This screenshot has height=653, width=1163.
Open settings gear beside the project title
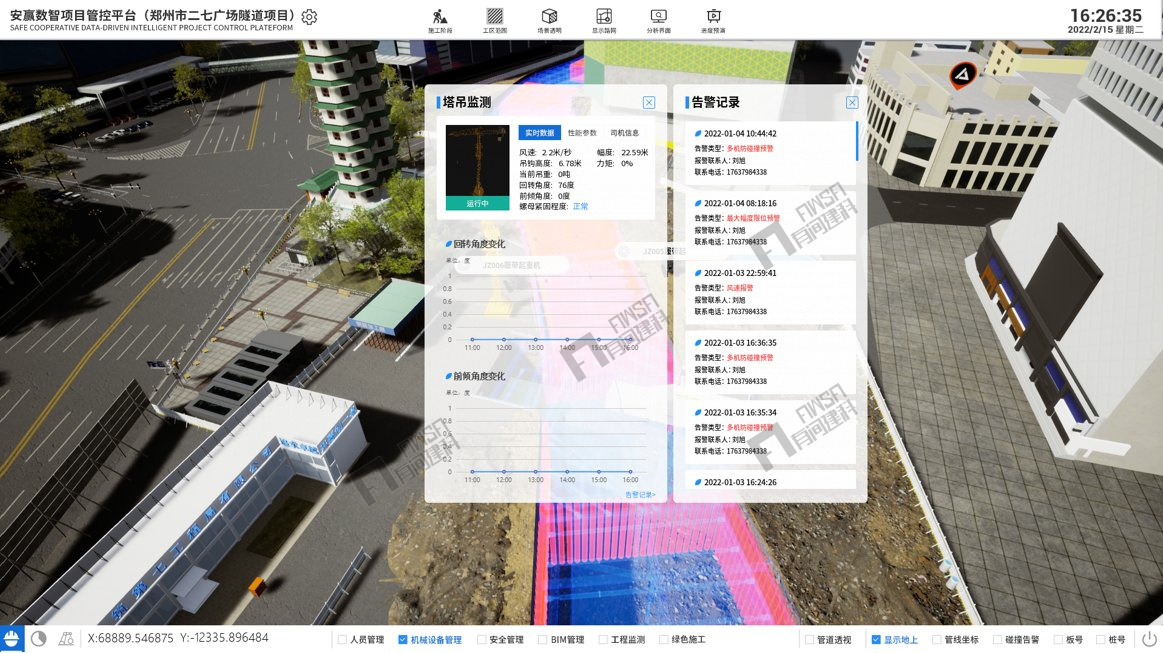coord(309,17)
